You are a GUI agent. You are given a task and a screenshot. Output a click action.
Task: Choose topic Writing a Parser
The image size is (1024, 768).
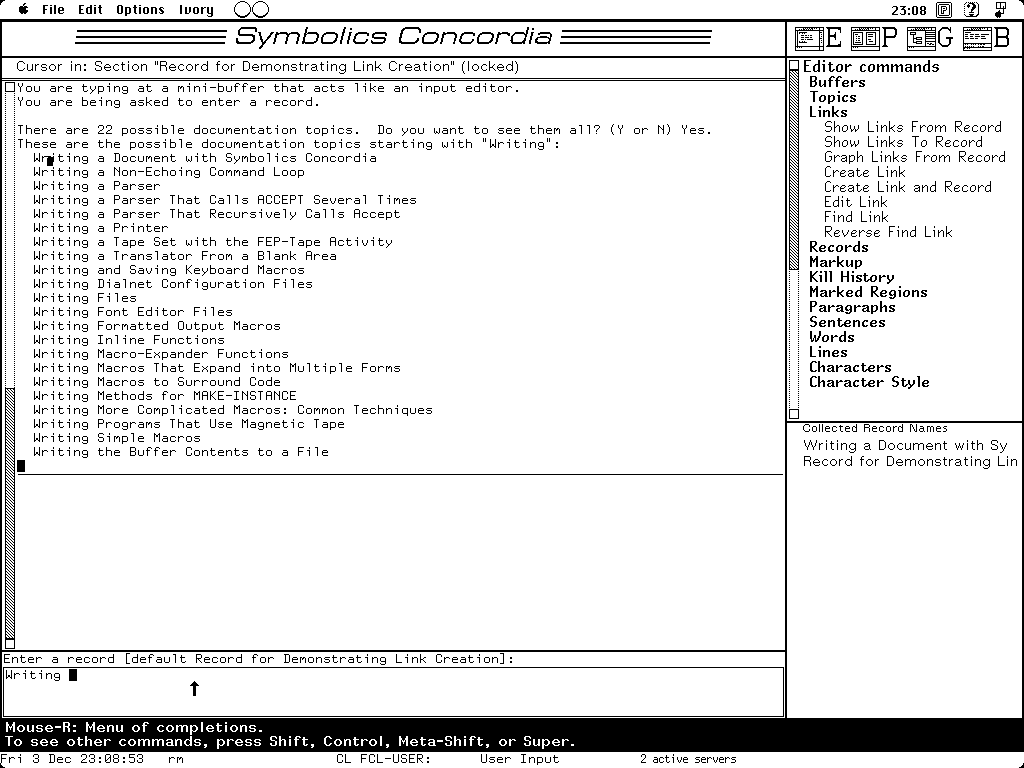pyautogui.click(x=97, y=186)
